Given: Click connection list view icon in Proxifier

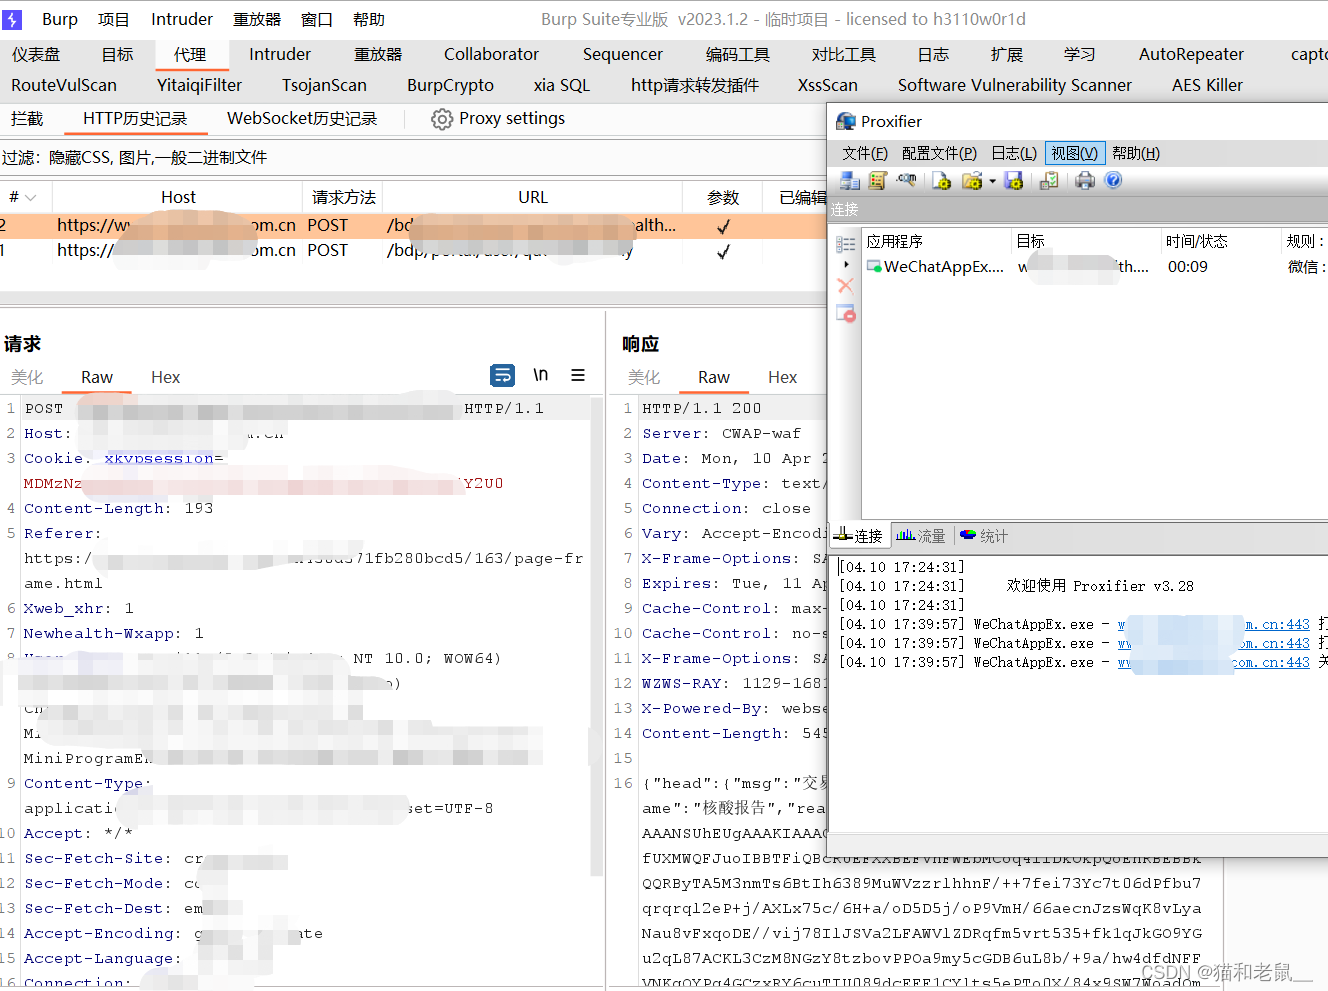Looking at the screenshot, I should [x=846, y=244].
